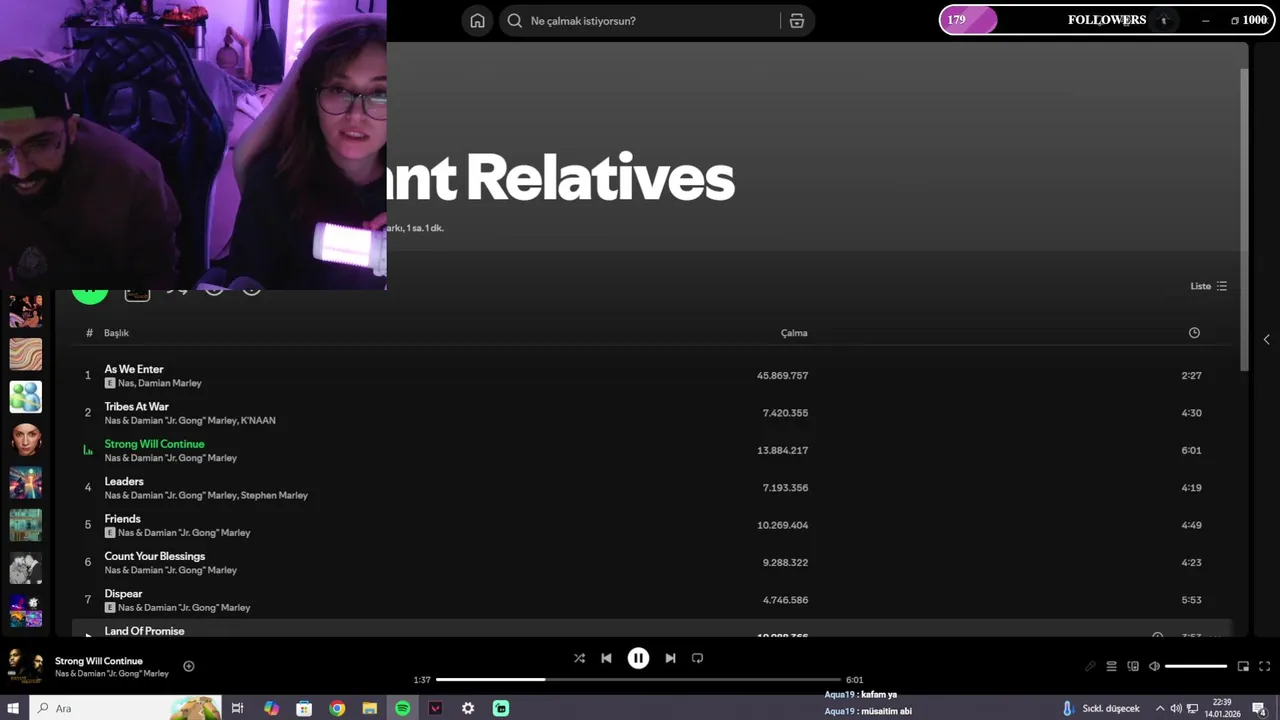Toggle repeat mode
The height and width of the screenshot is (720, 1280).
pyautogui.click(x=698, y=658)
